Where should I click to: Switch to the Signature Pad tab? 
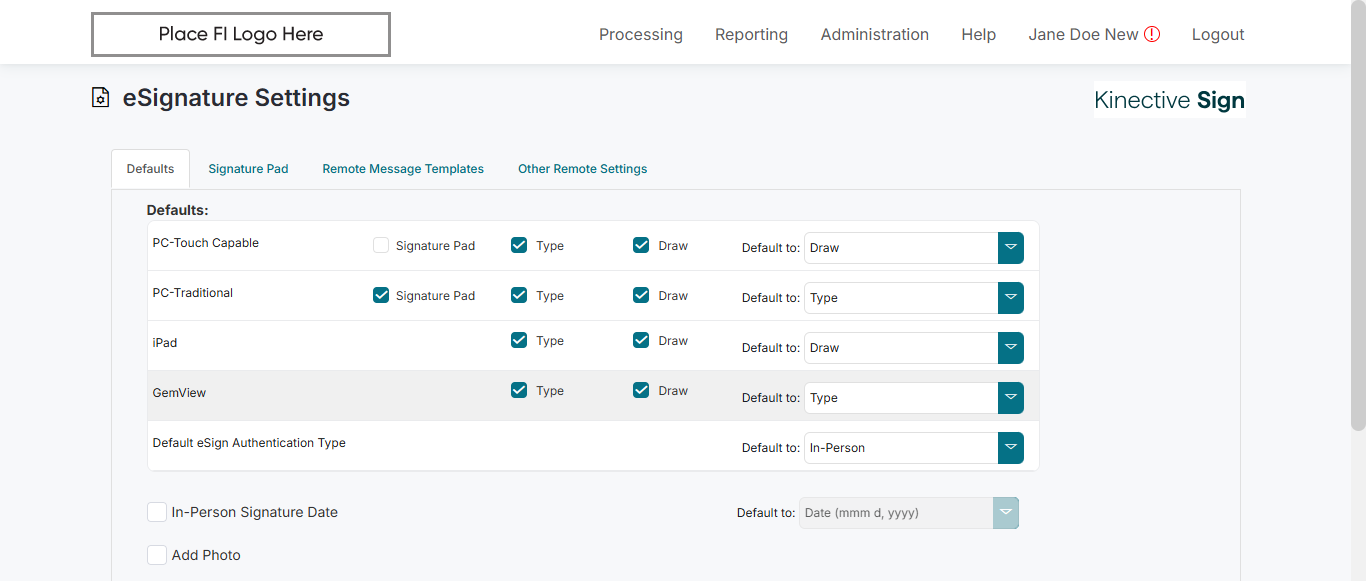(x=248, y=169)
